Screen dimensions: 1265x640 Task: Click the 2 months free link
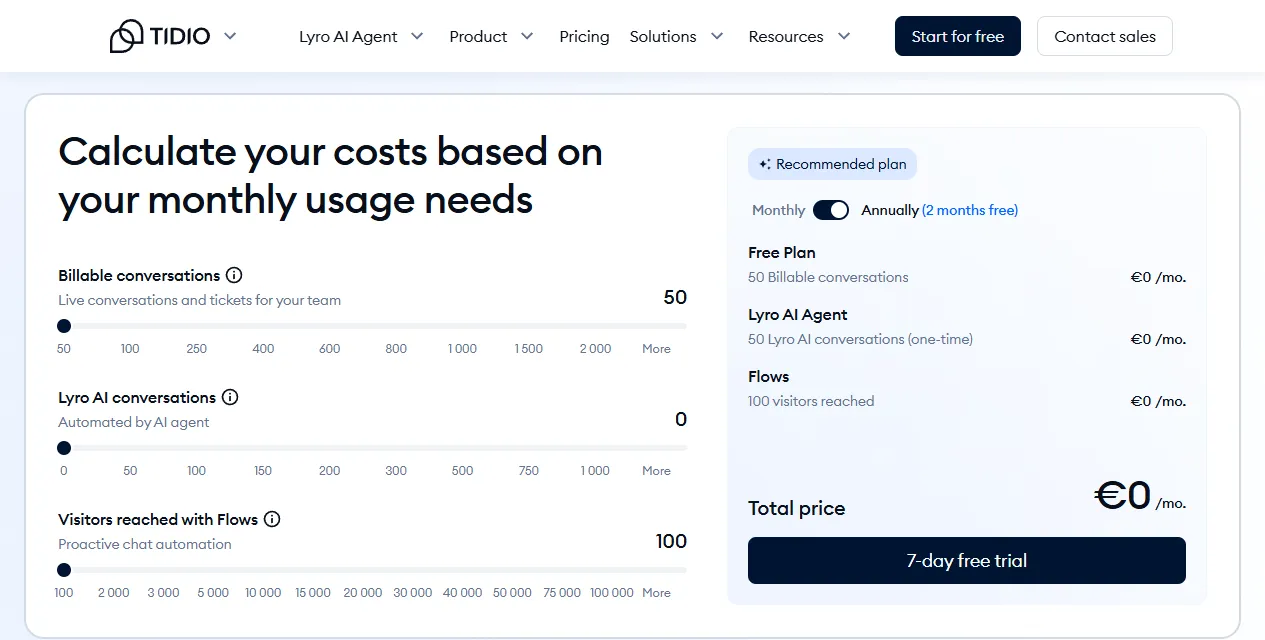[970, 210]
